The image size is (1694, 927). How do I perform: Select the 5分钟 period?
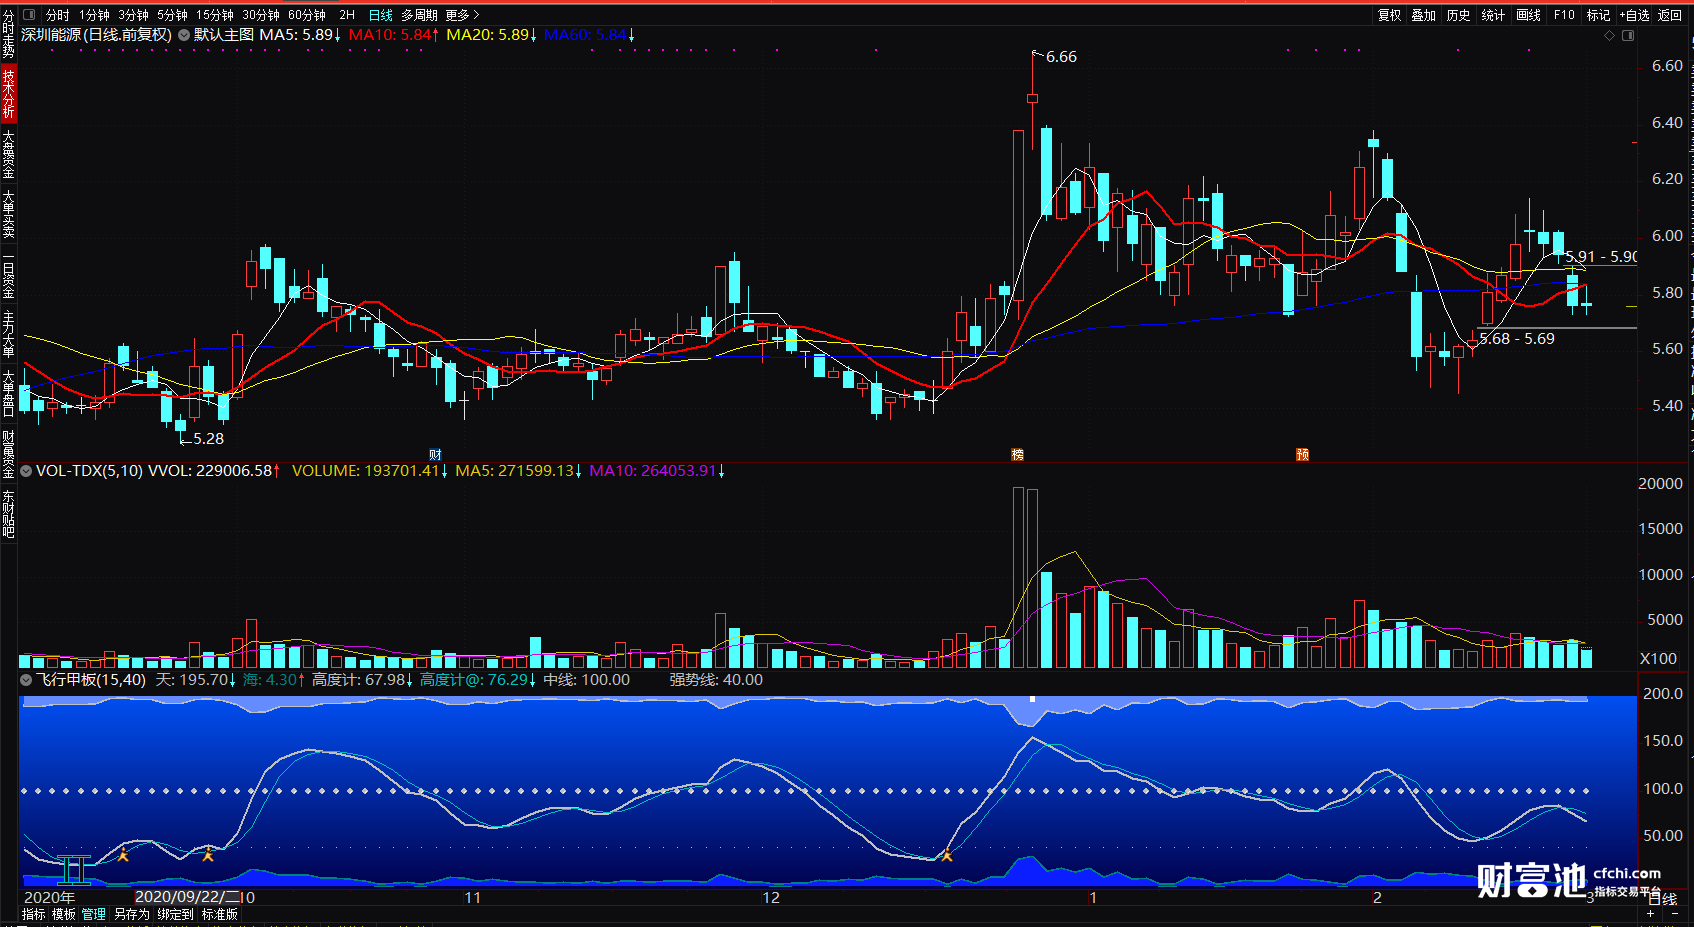point(172,15)
